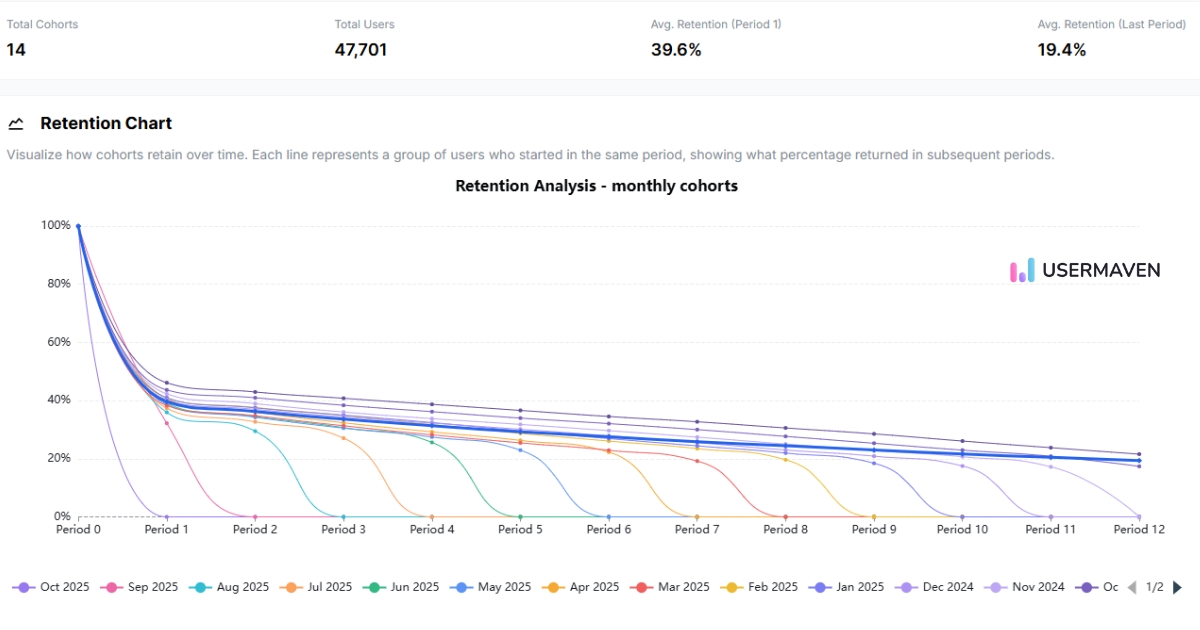1200x630 pixels.
Task: Go to previous legend page arrow
Action: click(x=1132, y=587)
